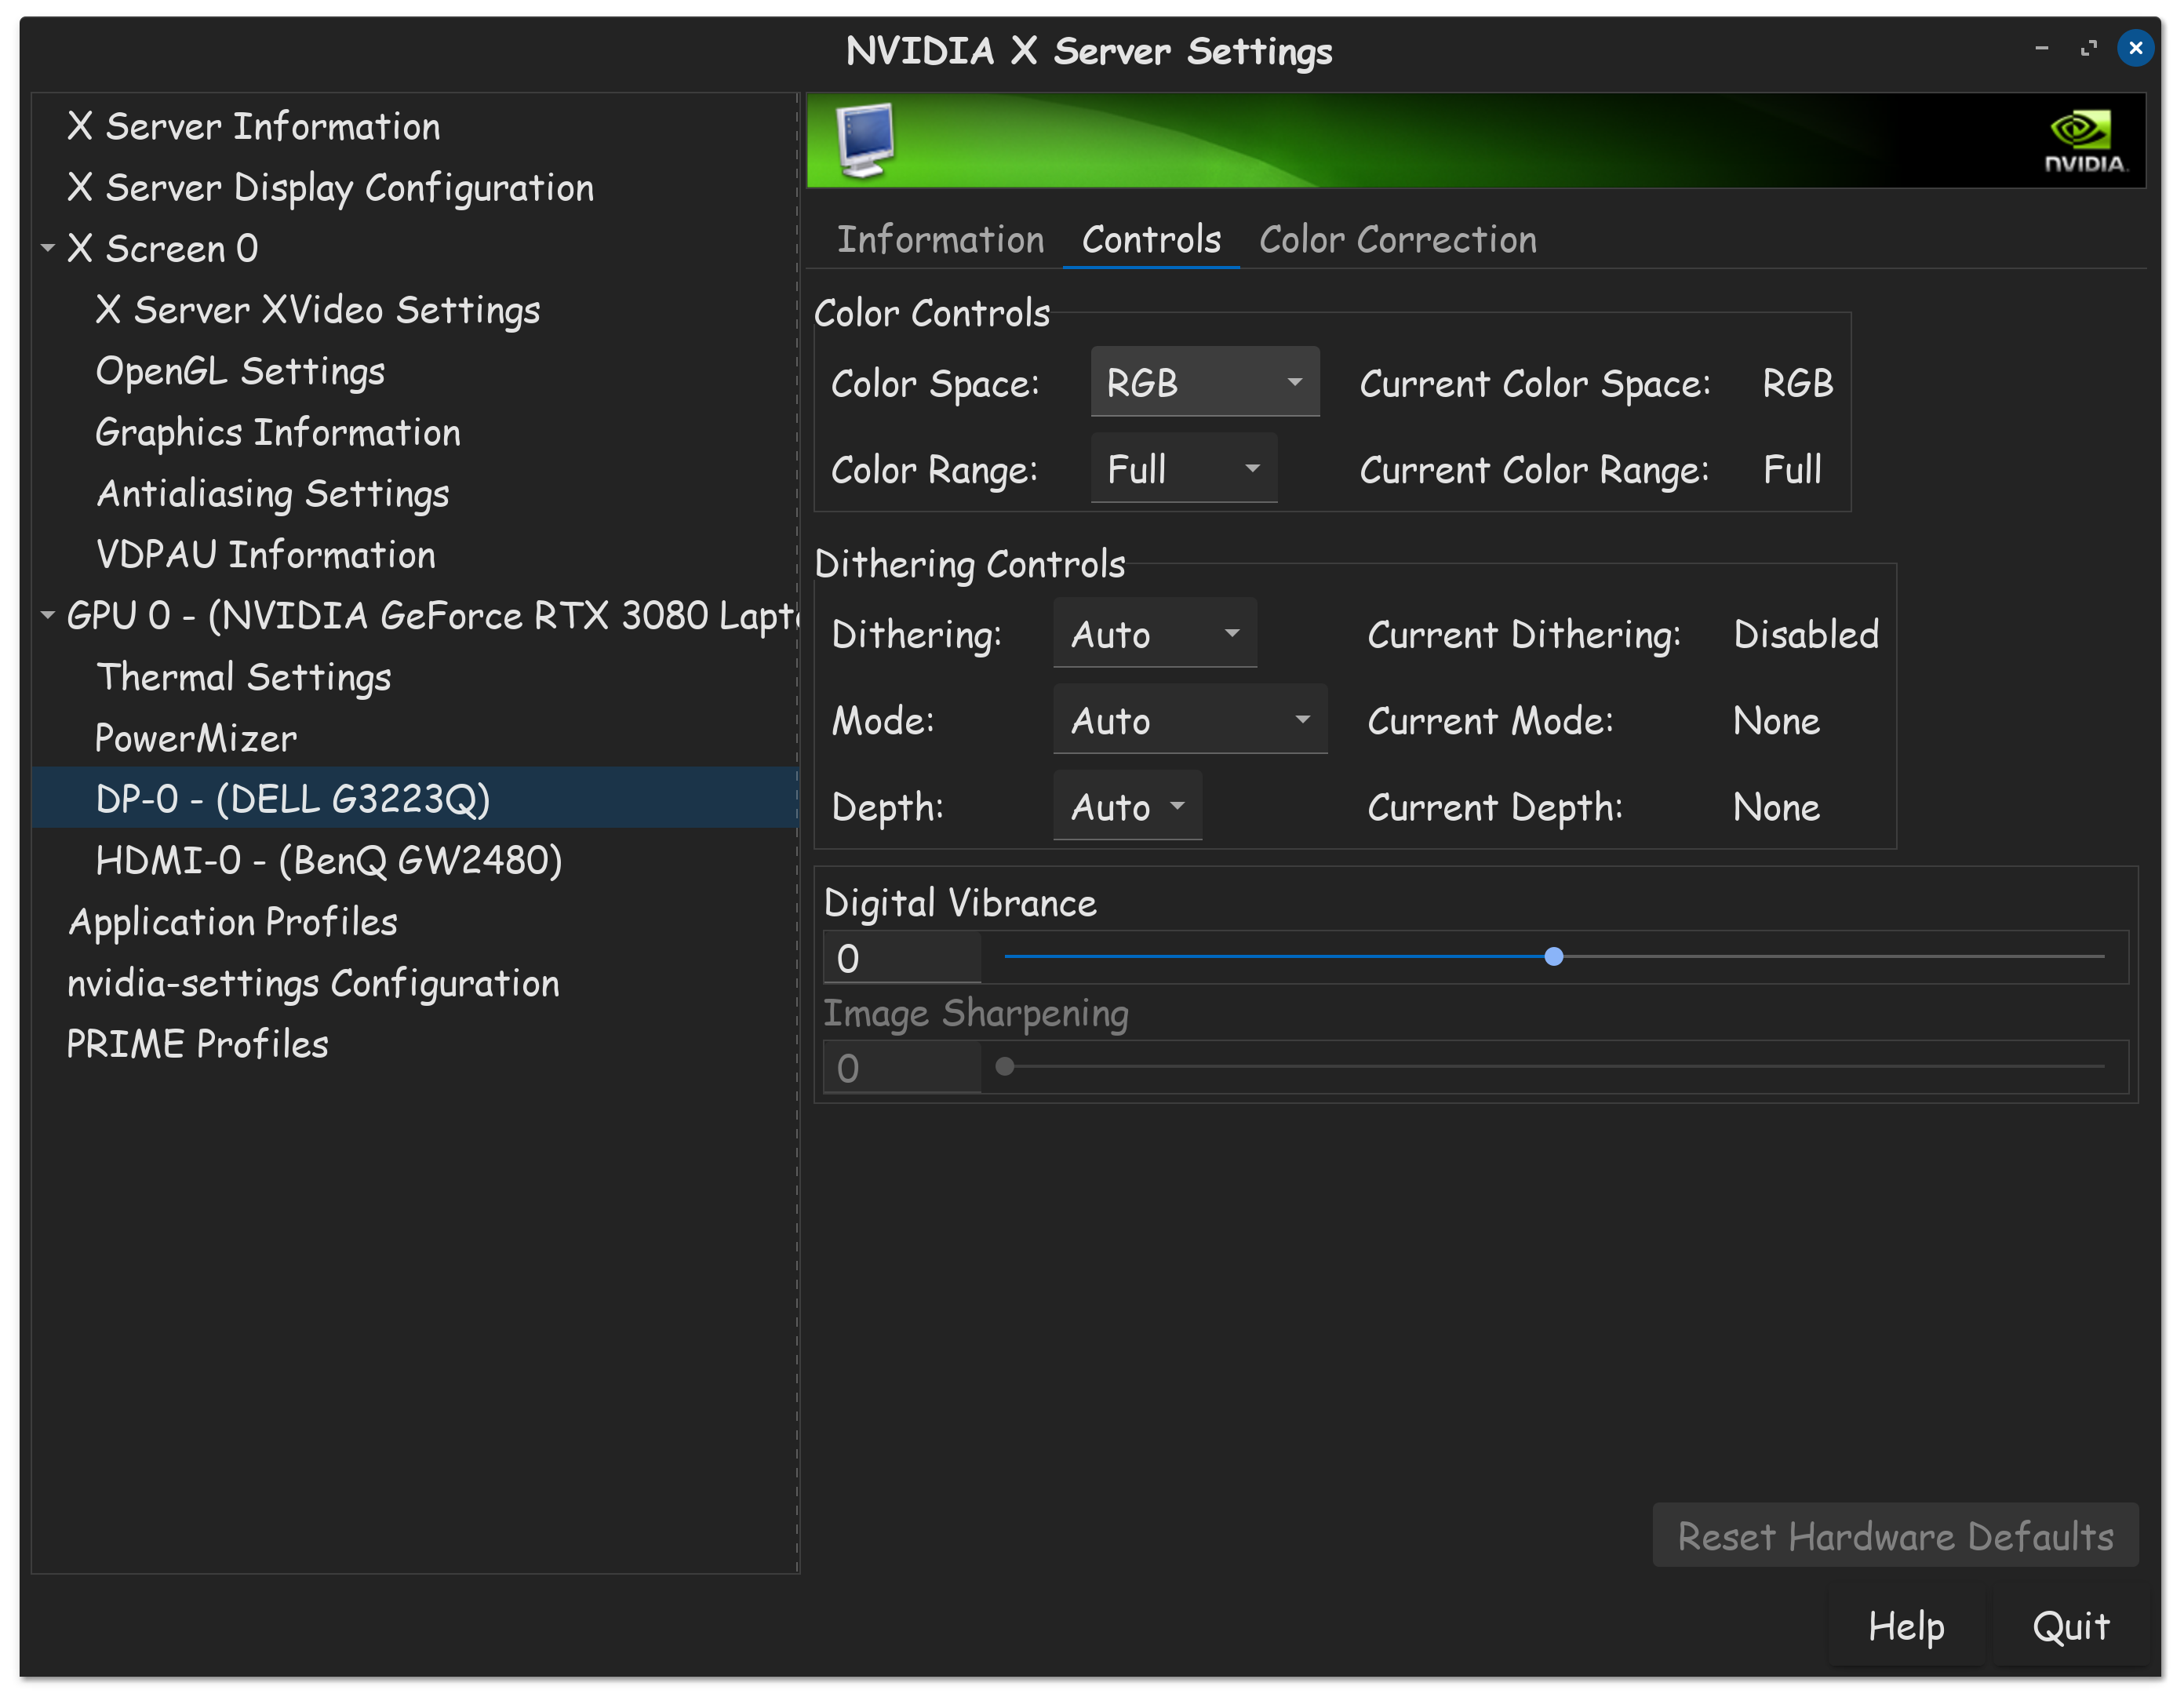Collapse the GPU 0 tree node
2184x1701 pixels.
click(48, 615)
